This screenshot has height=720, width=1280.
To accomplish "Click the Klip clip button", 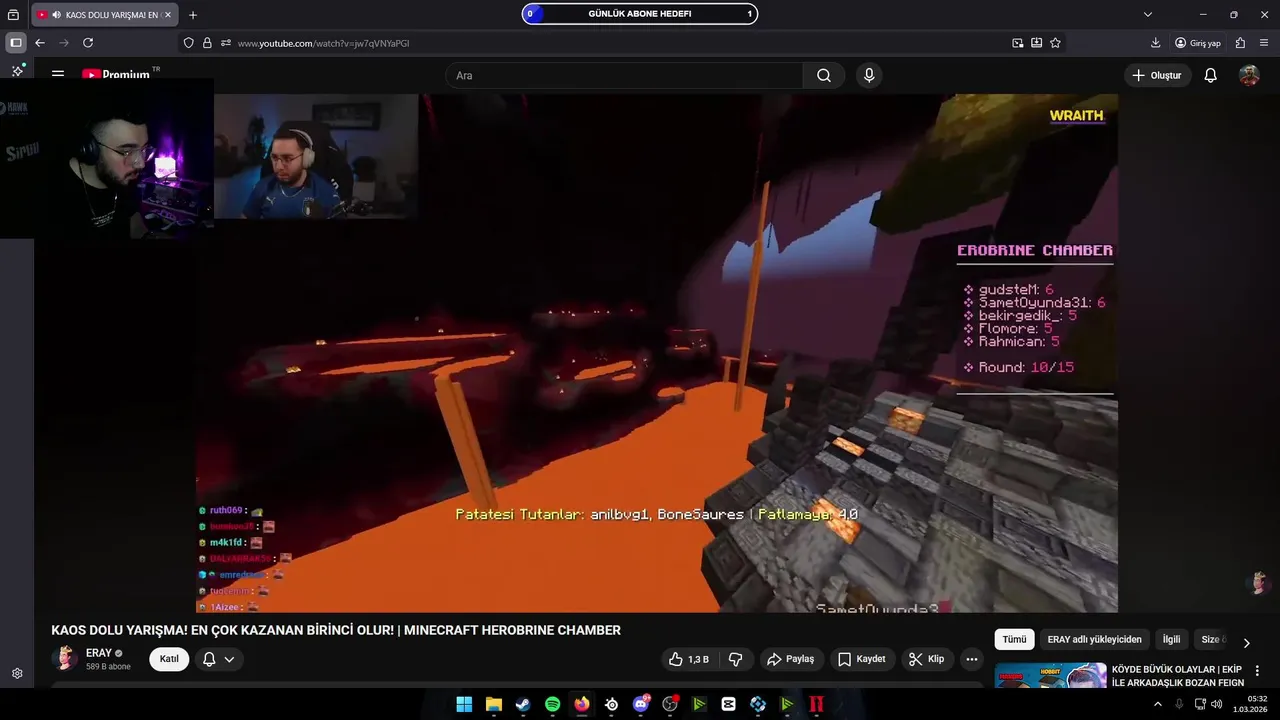I will pyautogui.click(x=927, y=659).
